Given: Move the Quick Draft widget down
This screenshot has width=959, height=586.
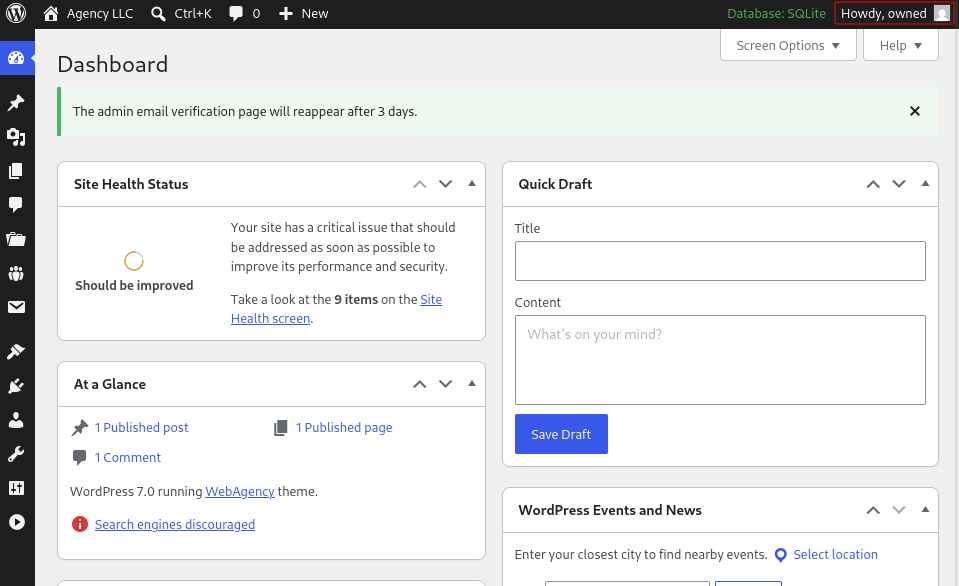Looking at the screenshot, I should [898, 184].
